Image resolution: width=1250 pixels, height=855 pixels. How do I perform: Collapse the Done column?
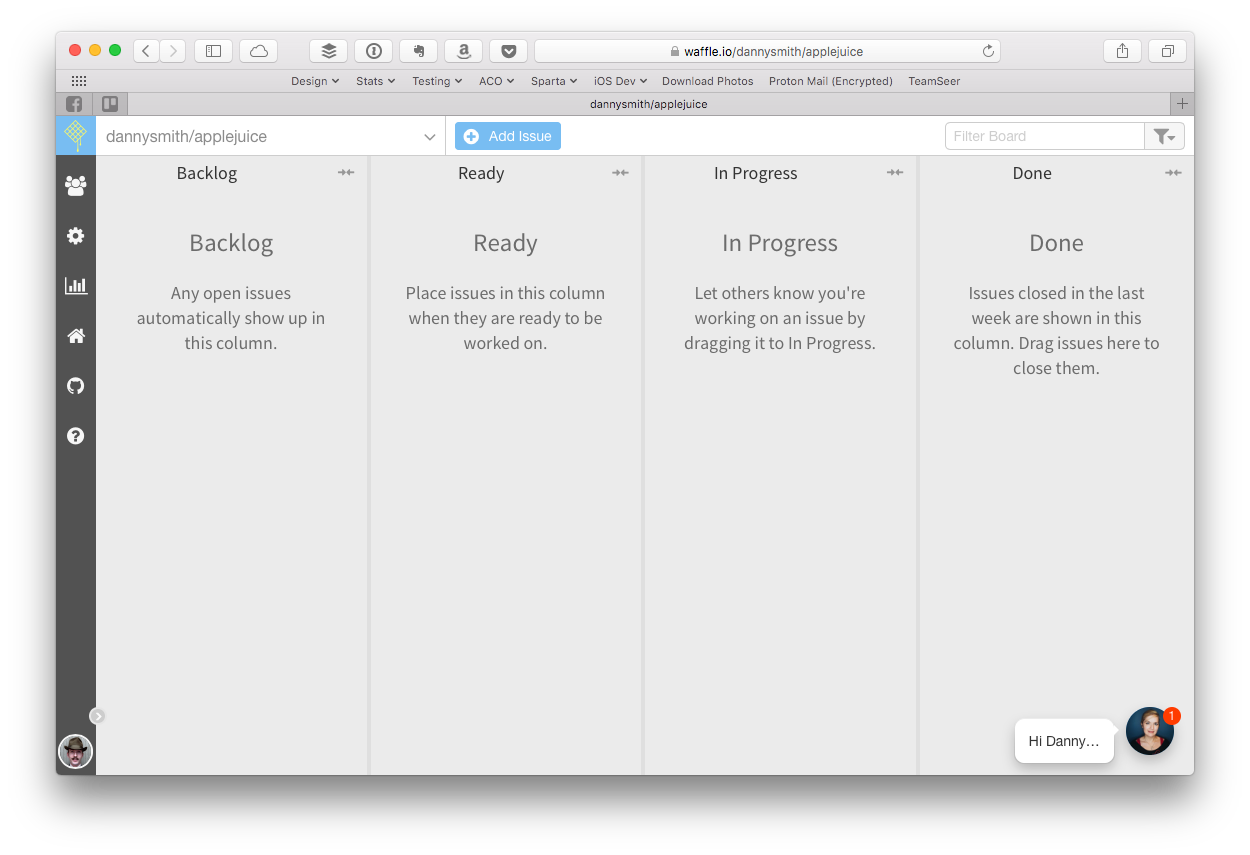1173,173
